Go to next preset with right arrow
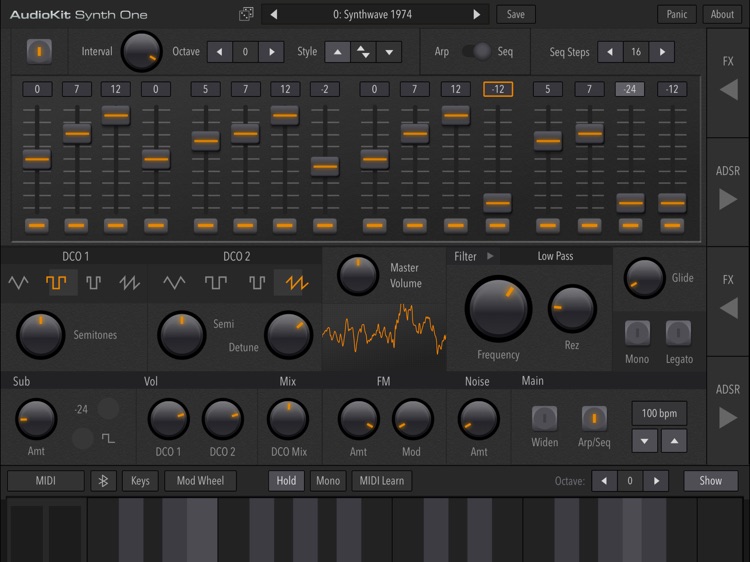This screenshot has height=562, width=750. [476, 14]
